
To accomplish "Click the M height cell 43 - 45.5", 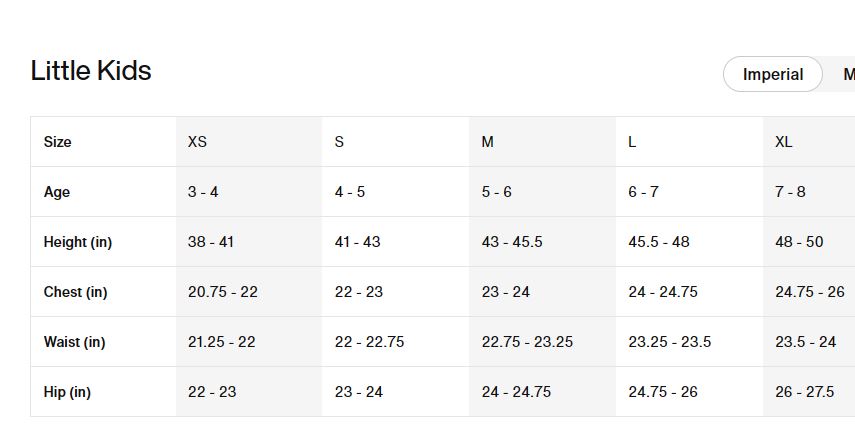I will (x=512, y=242).
